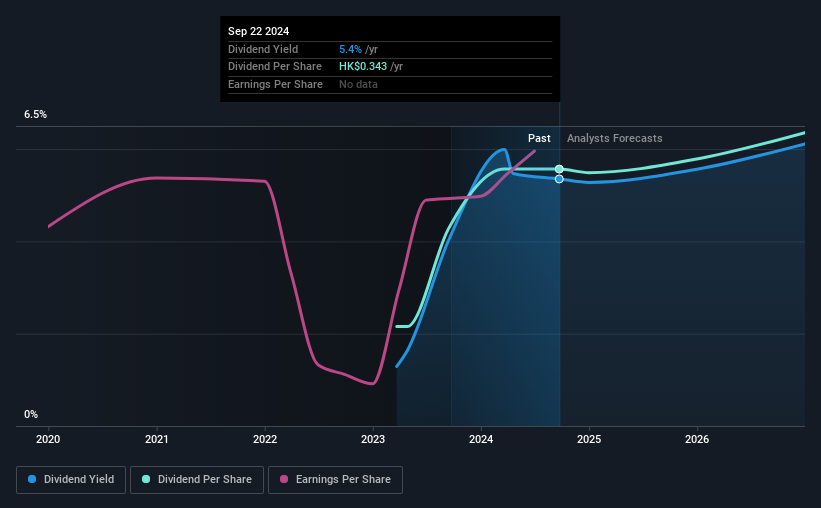The width and height of the screenshot is (821, 508).
Task: Click the 2026 x-axis label
Action: click(697, 439)
